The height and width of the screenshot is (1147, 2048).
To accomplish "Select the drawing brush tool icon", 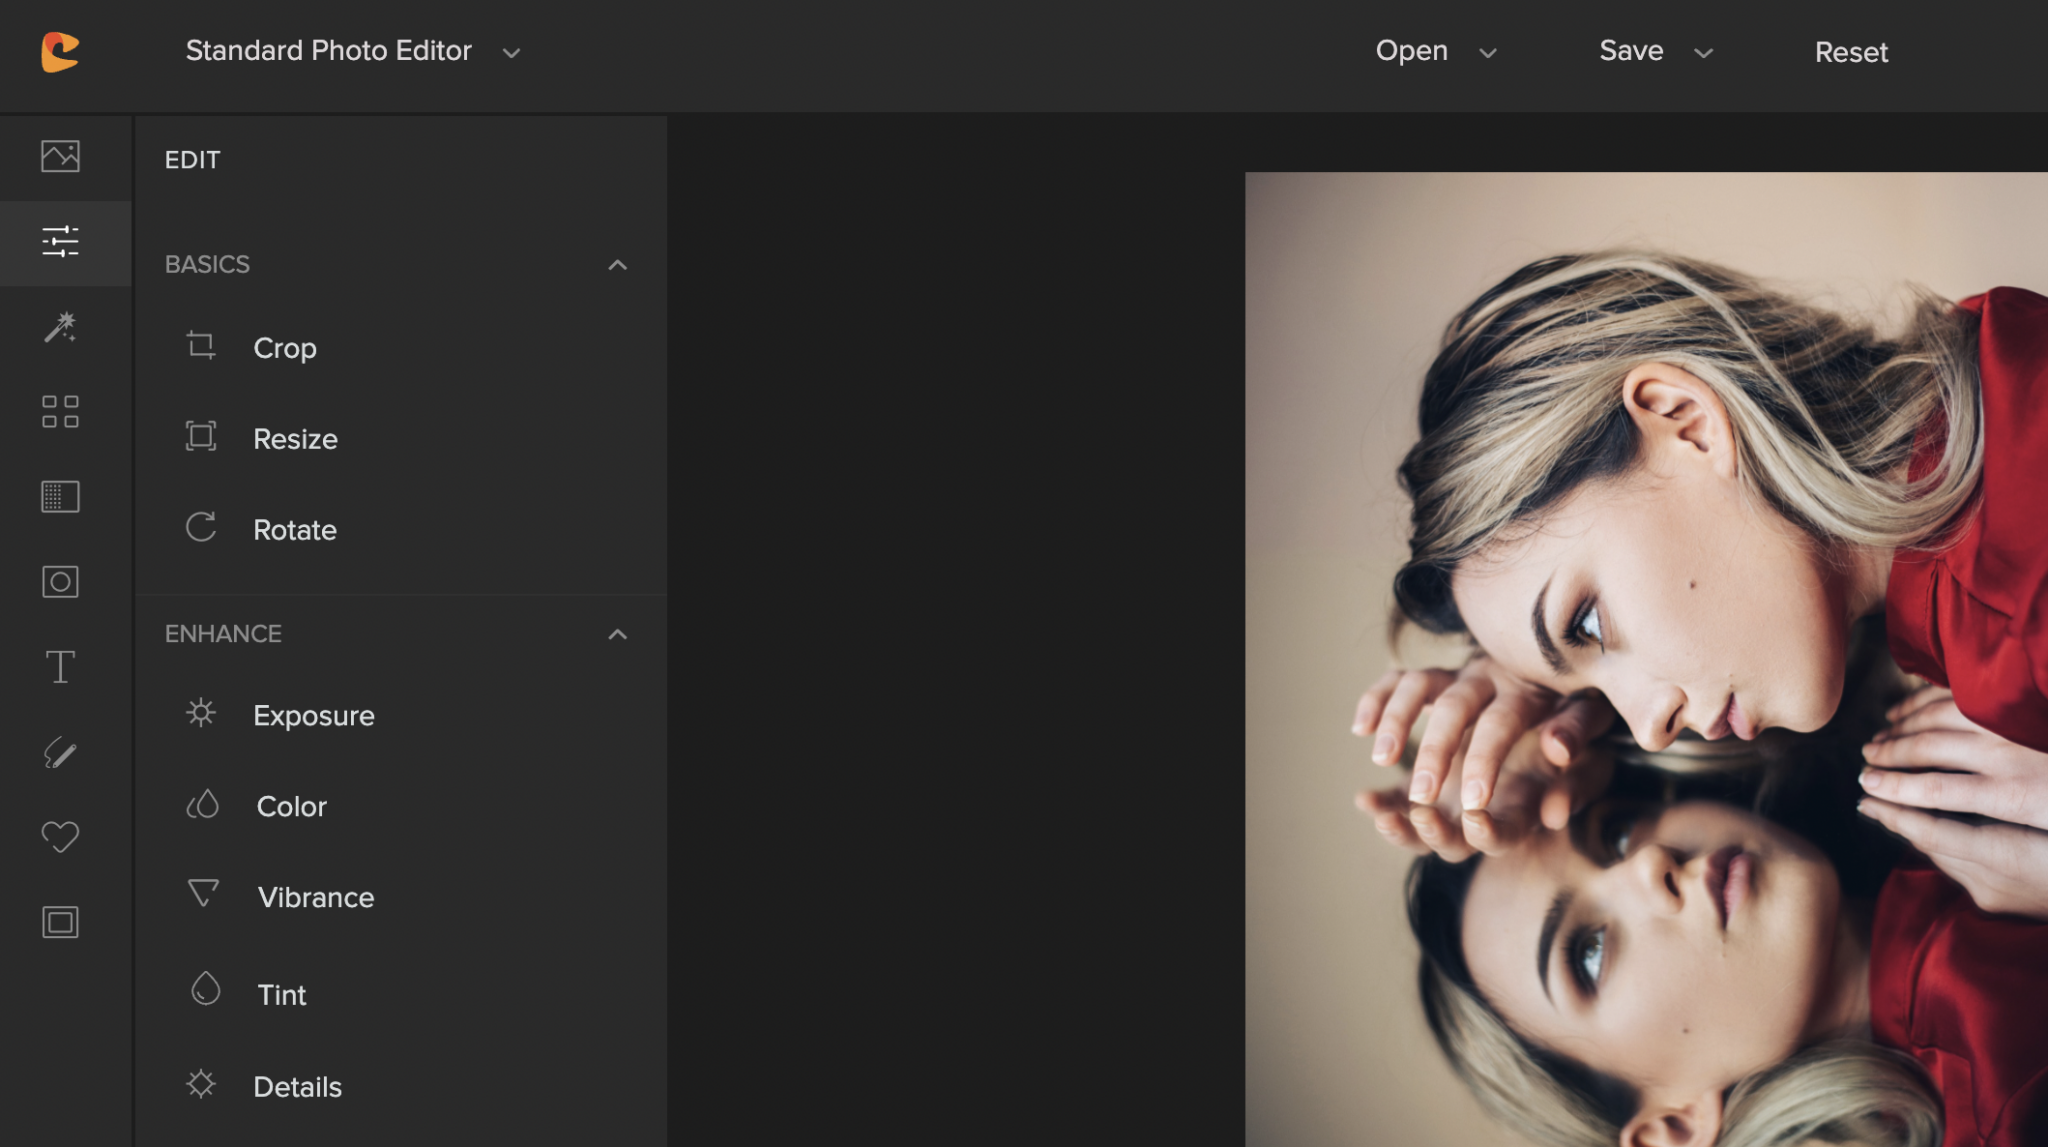I will [x=60, y=752].
